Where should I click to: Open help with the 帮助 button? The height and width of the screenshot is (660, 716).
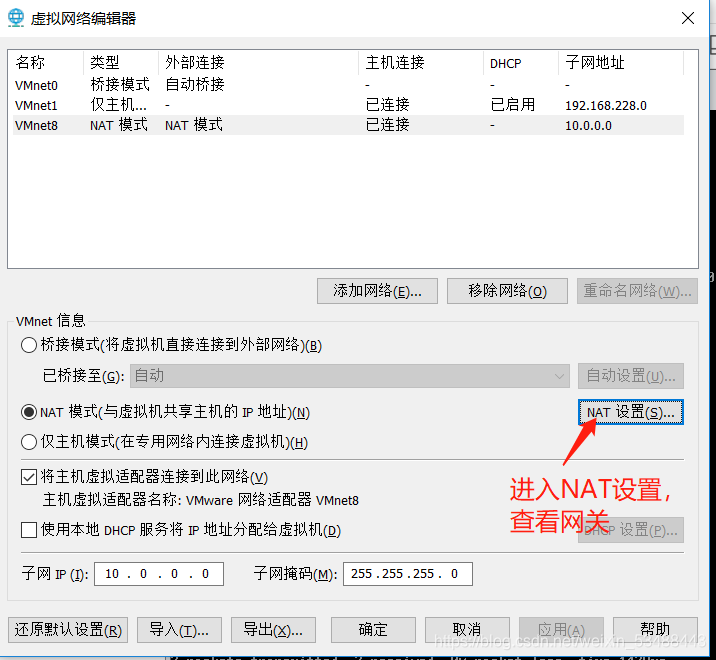(655, 630)
